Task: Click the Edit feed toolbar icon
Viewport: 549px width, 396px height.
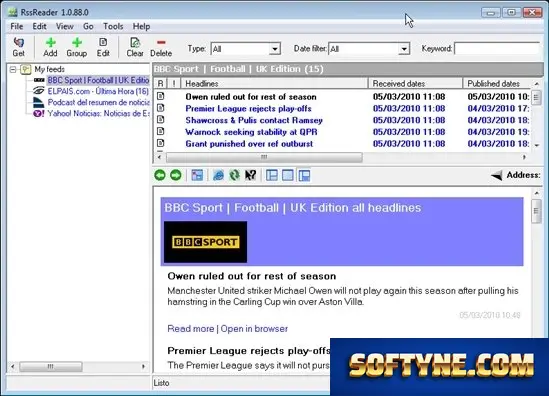Action: 103,47
